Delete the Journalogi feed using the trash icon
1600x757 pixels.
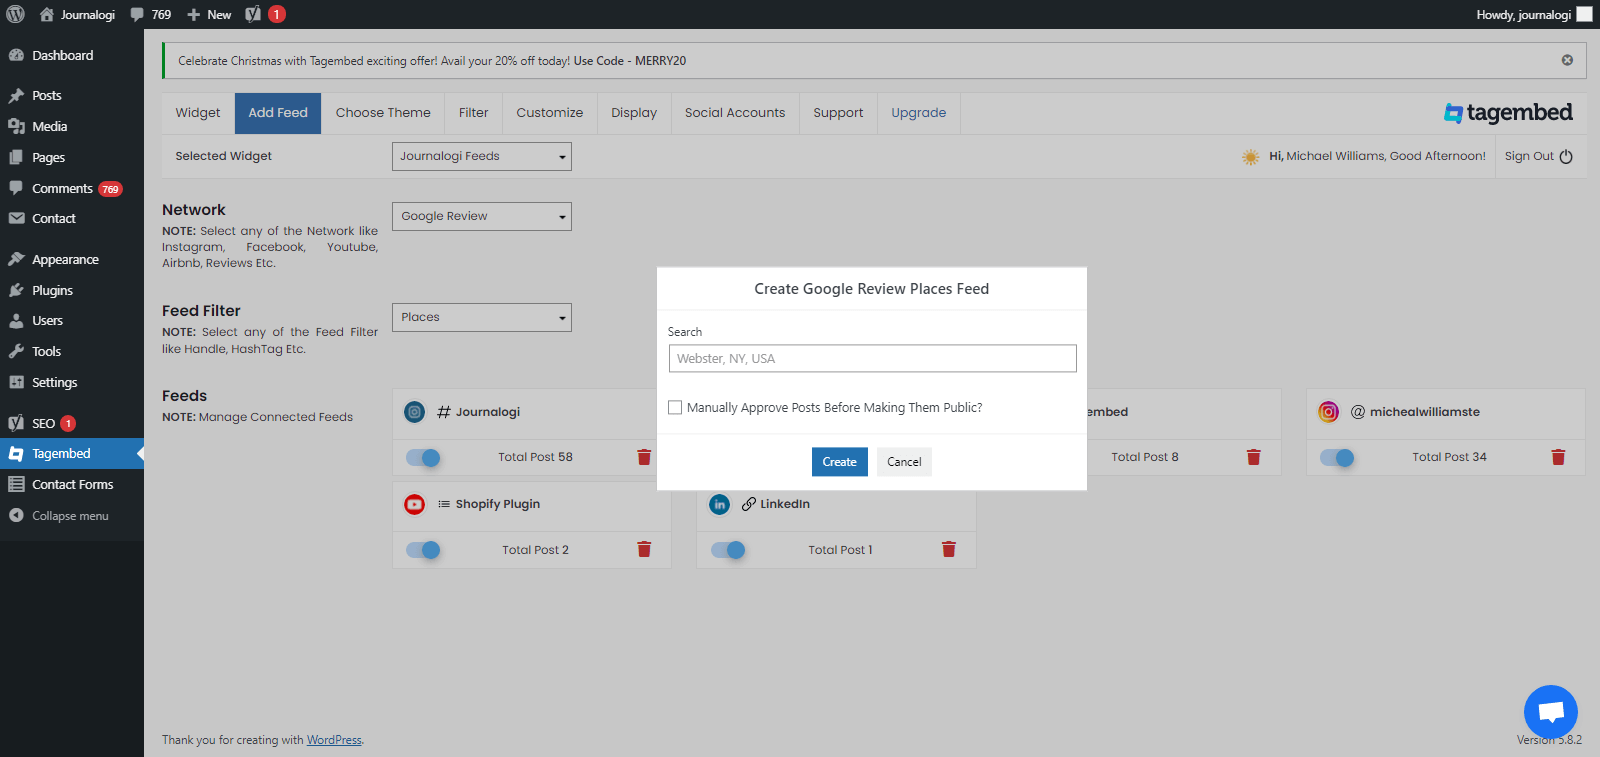(644, 457)
